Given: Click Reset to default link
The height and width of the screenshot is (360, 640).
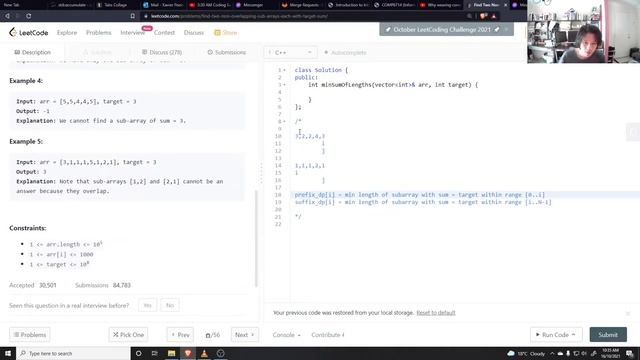Looking at the screenshot, I should coord(436,313).
